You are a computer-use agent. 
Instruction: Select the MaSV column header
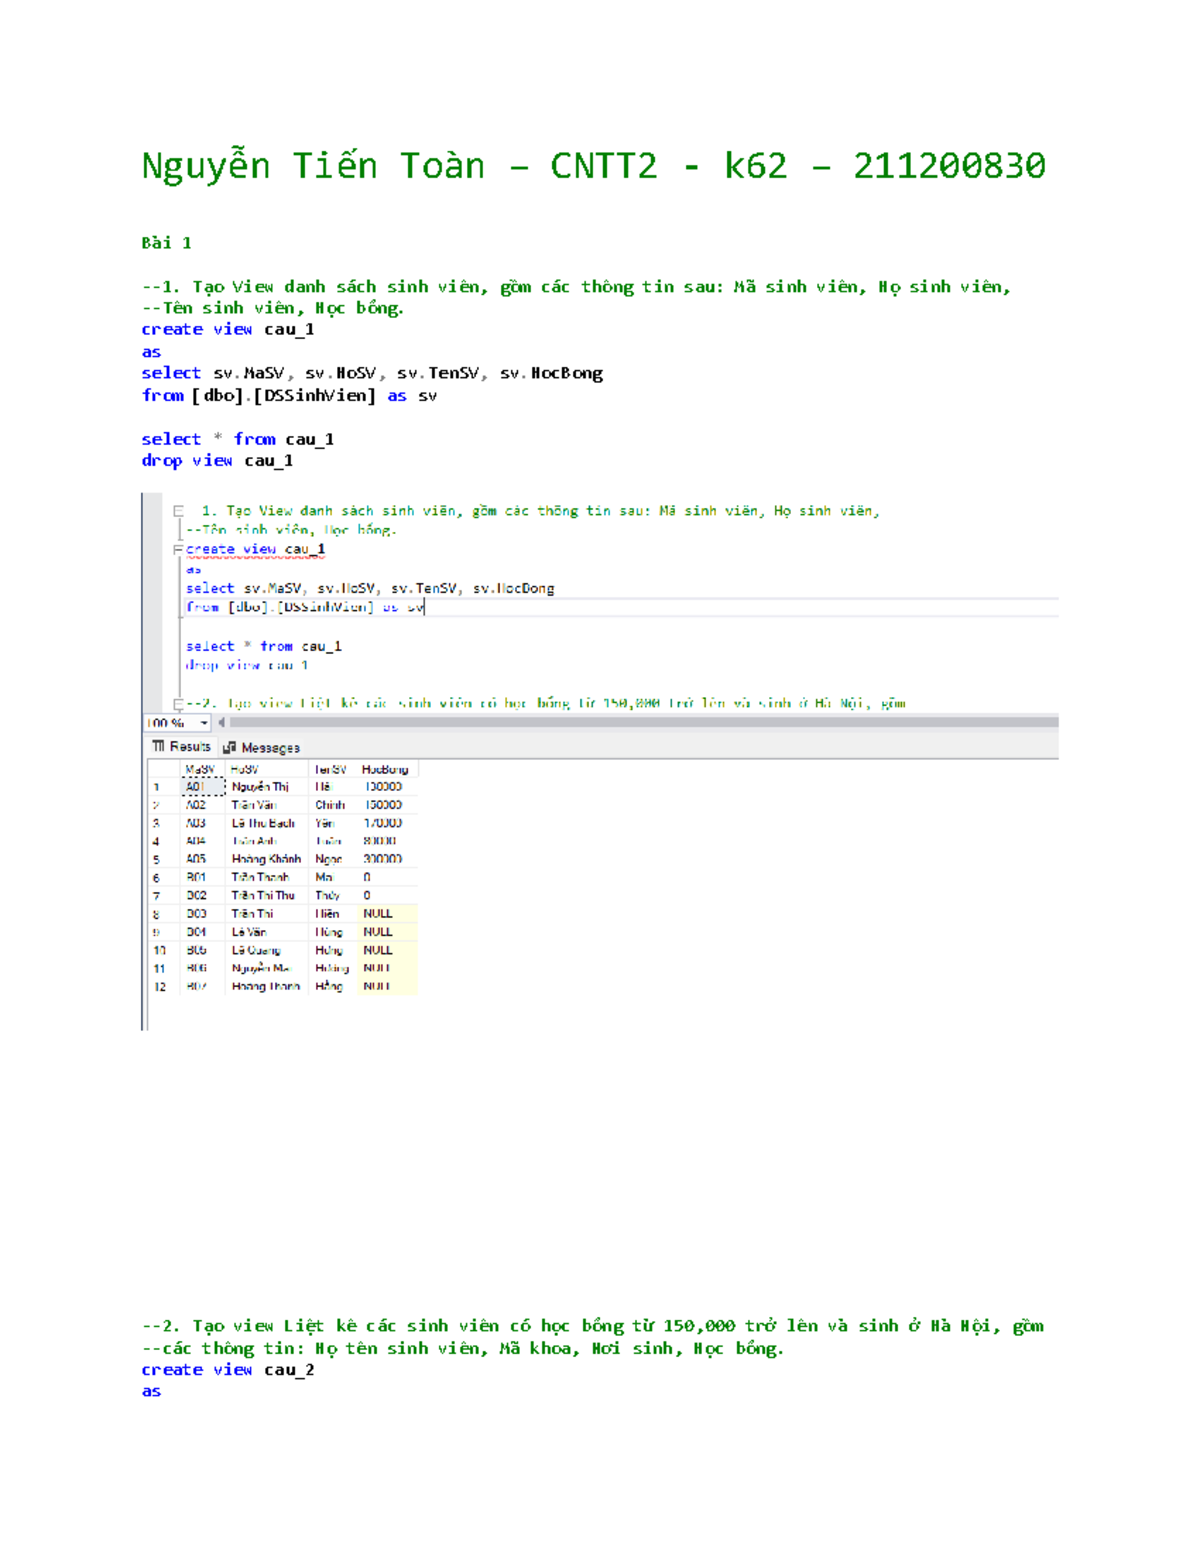[200, 769]
